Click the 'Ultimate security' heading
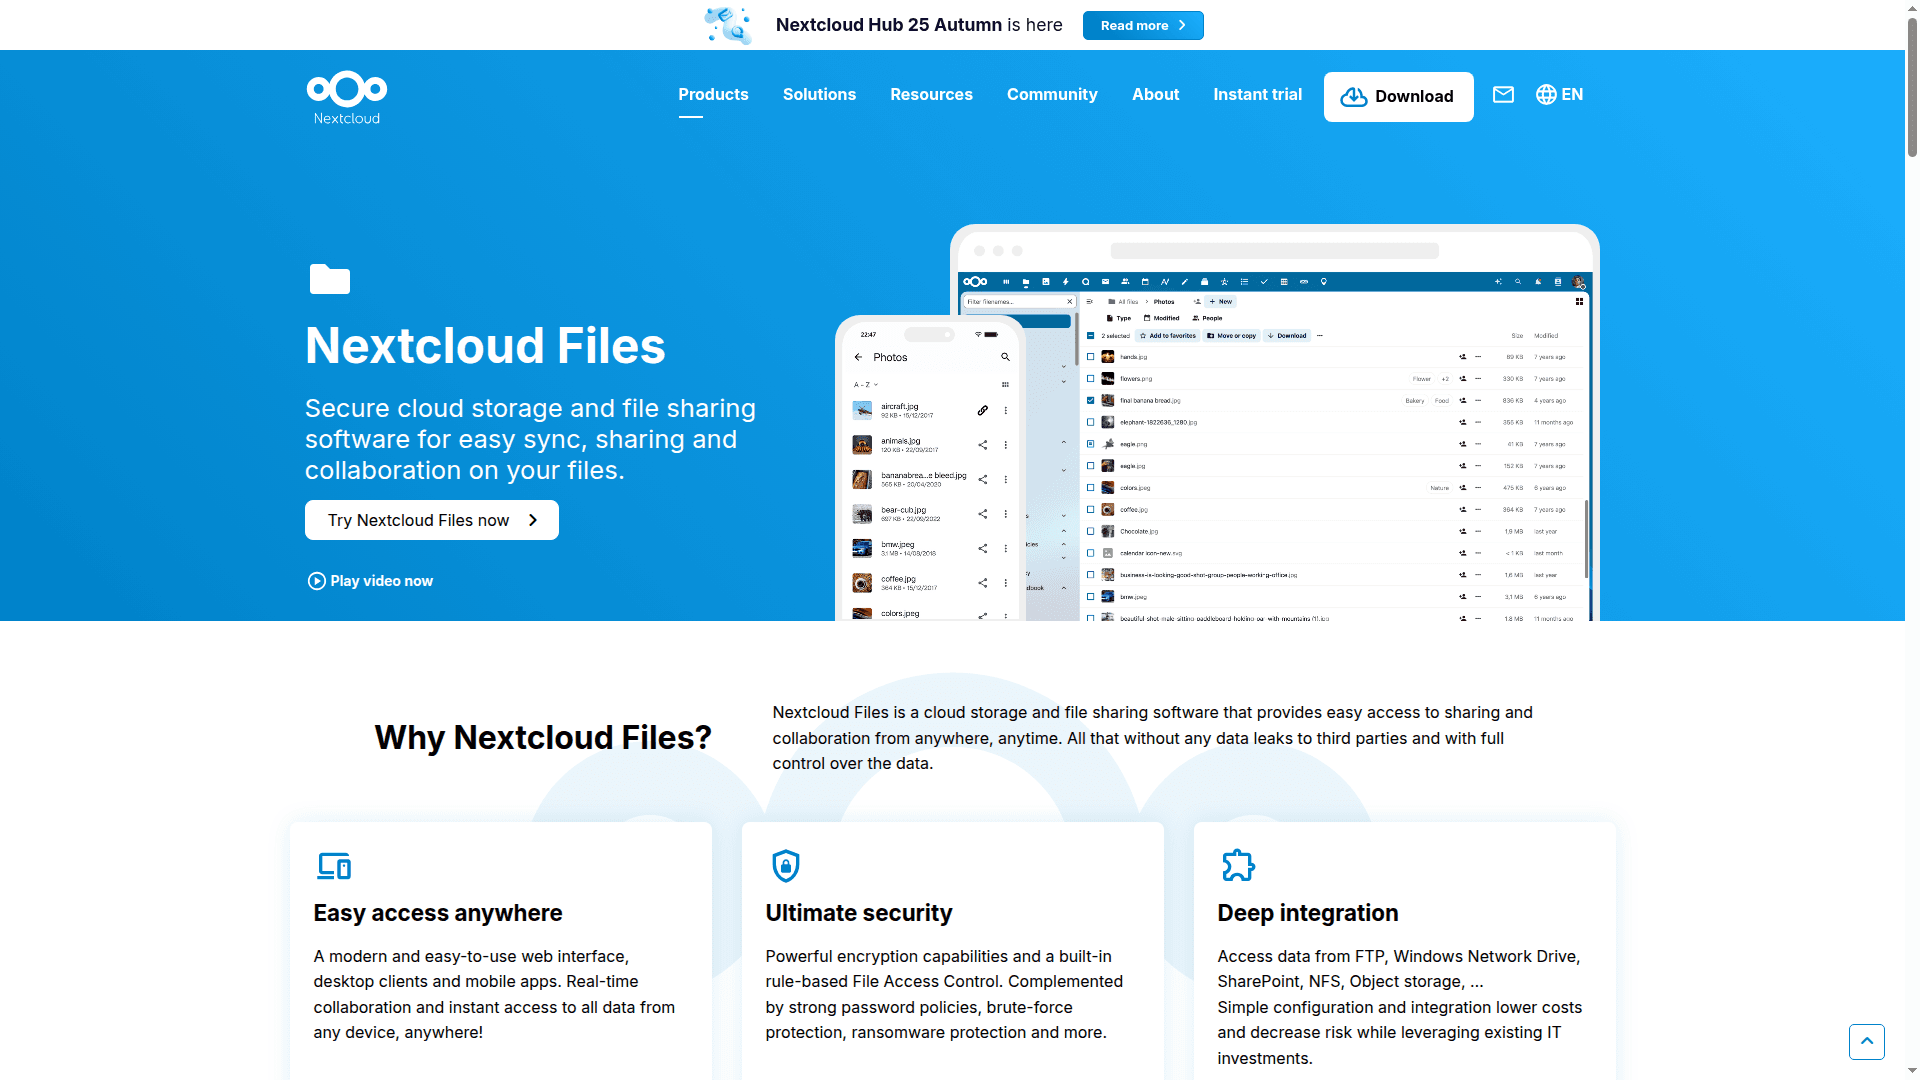 coord(859,913)
